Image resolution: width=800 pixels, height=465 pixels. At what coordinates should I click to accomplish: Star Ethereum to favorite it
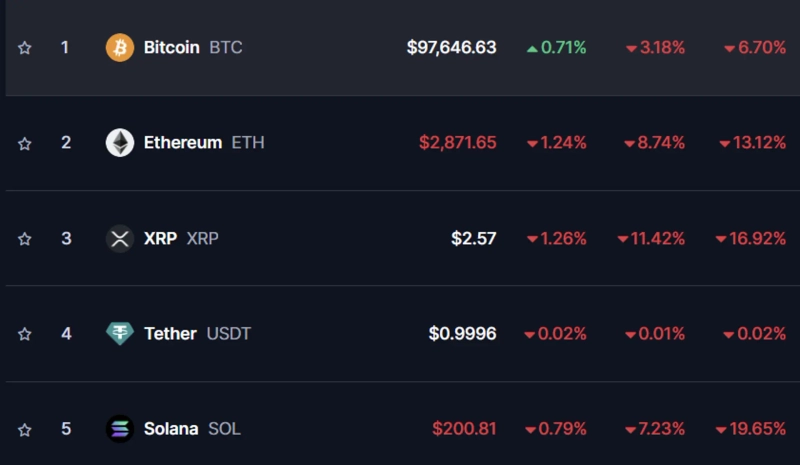pos(25,143)
